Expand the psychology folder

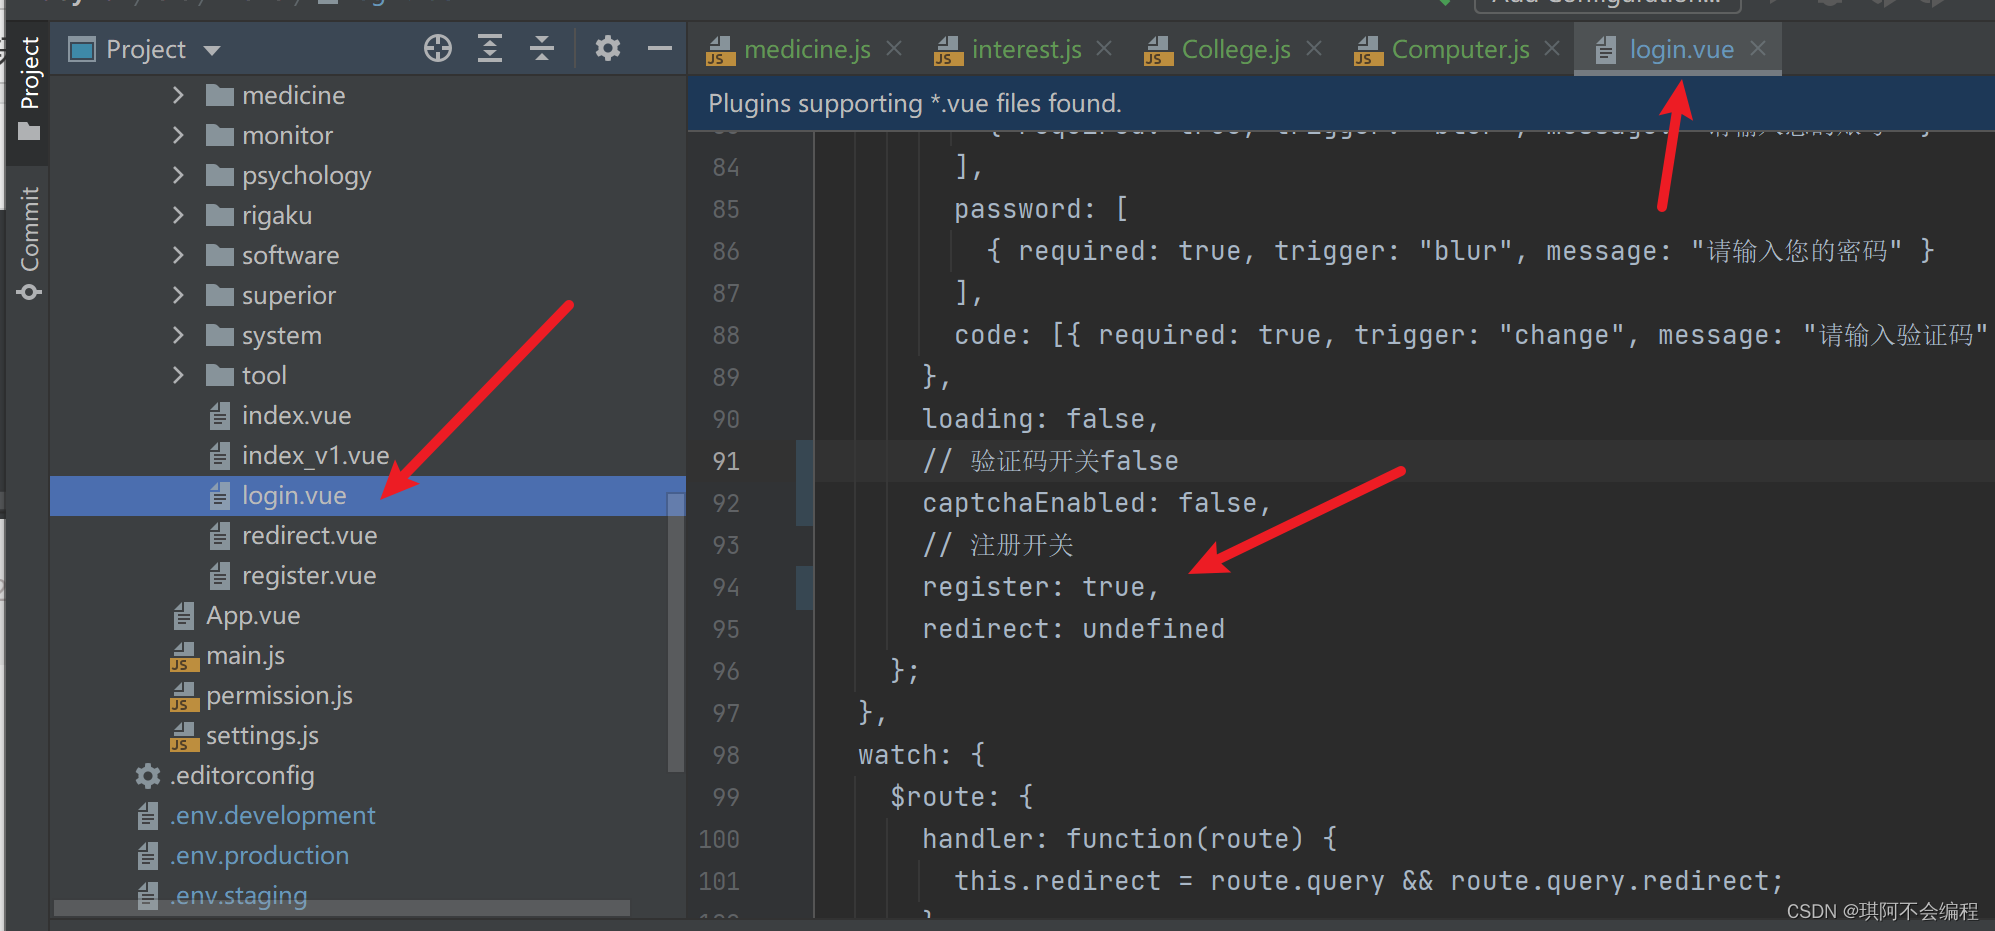click(x=178, y=175)
